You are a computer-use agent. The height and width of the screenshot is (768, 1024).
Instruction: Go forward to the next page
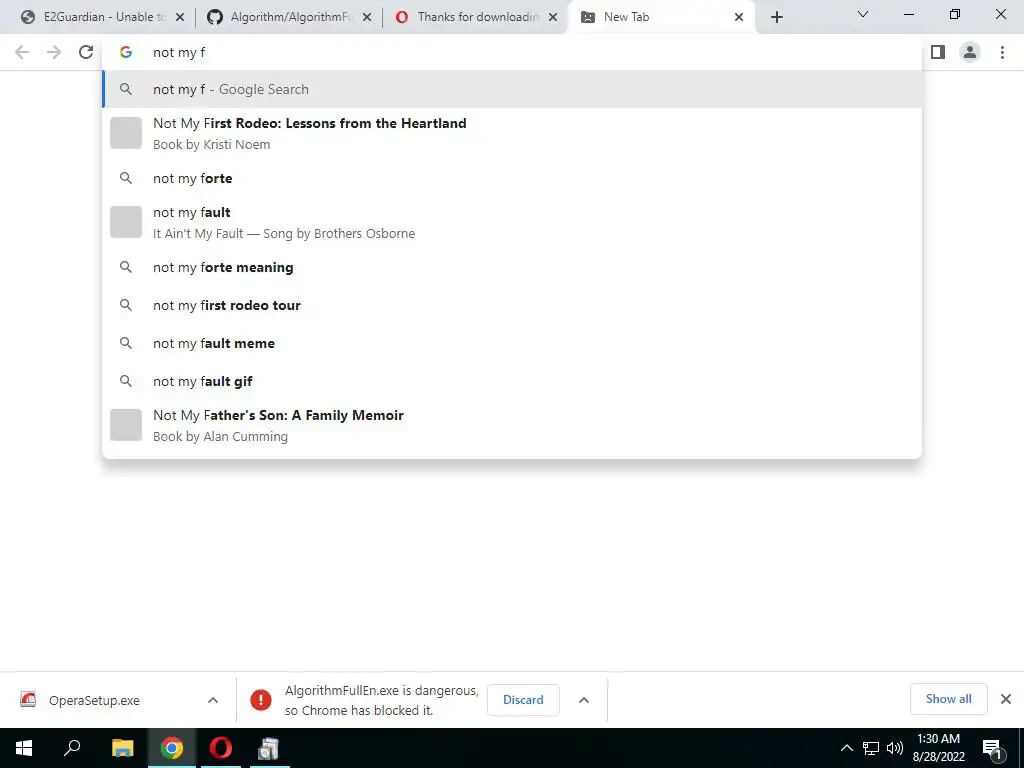click(54, 52)
